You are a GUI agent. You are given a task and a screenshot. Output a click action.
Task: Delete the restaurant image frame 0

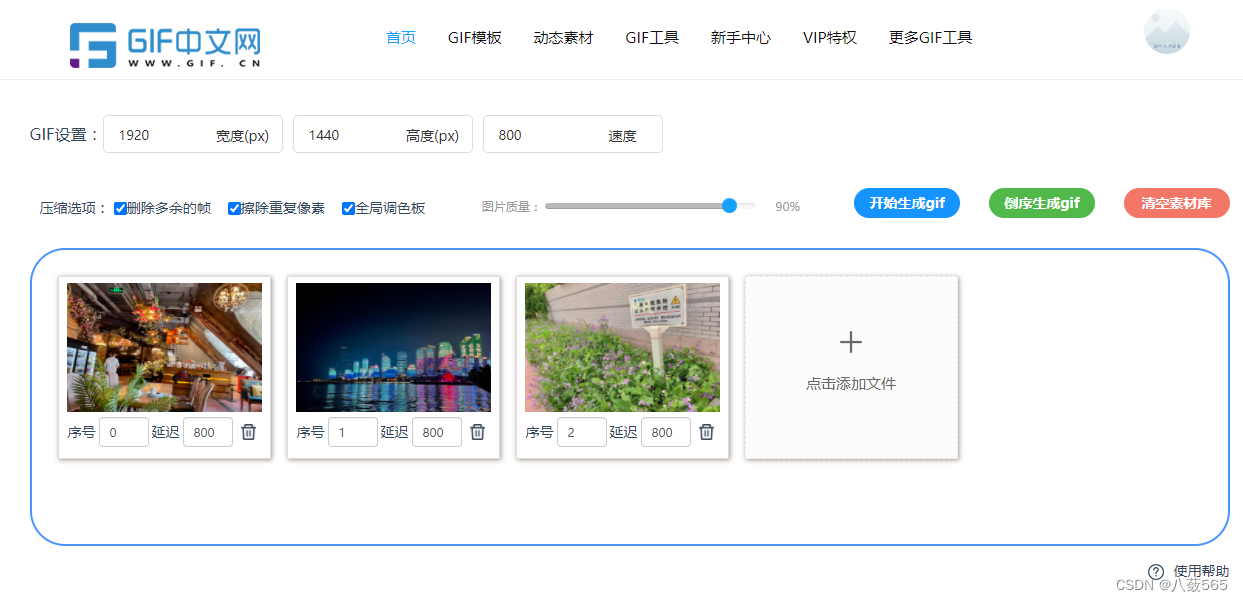click(249, 432)
